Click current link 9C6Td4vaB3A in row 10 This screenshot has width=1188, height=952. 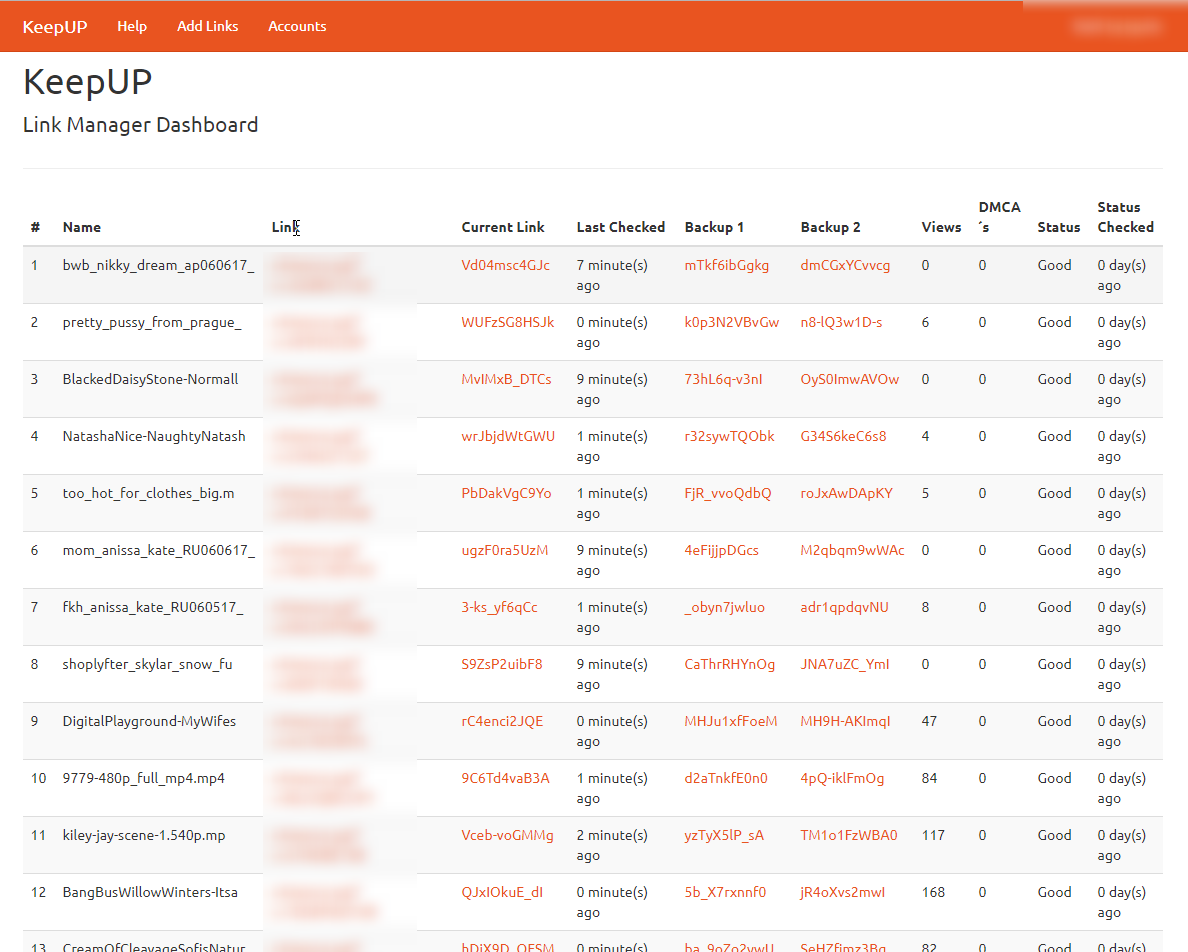[505, 778]
